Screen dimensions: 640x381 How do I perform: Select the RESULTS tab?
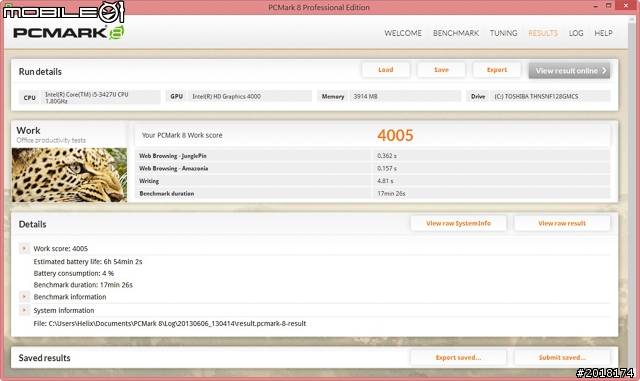(543, 33)
